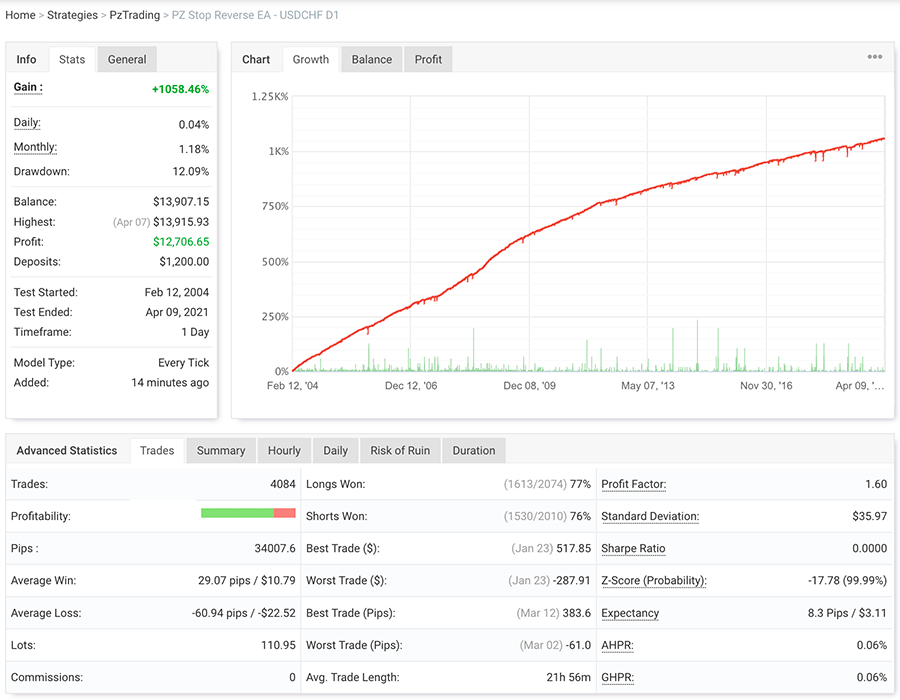Image resolution: width=900 pixels, height=700 pixels.
Task: Click the Balance value $13,907.15
Action: [181, 202]
